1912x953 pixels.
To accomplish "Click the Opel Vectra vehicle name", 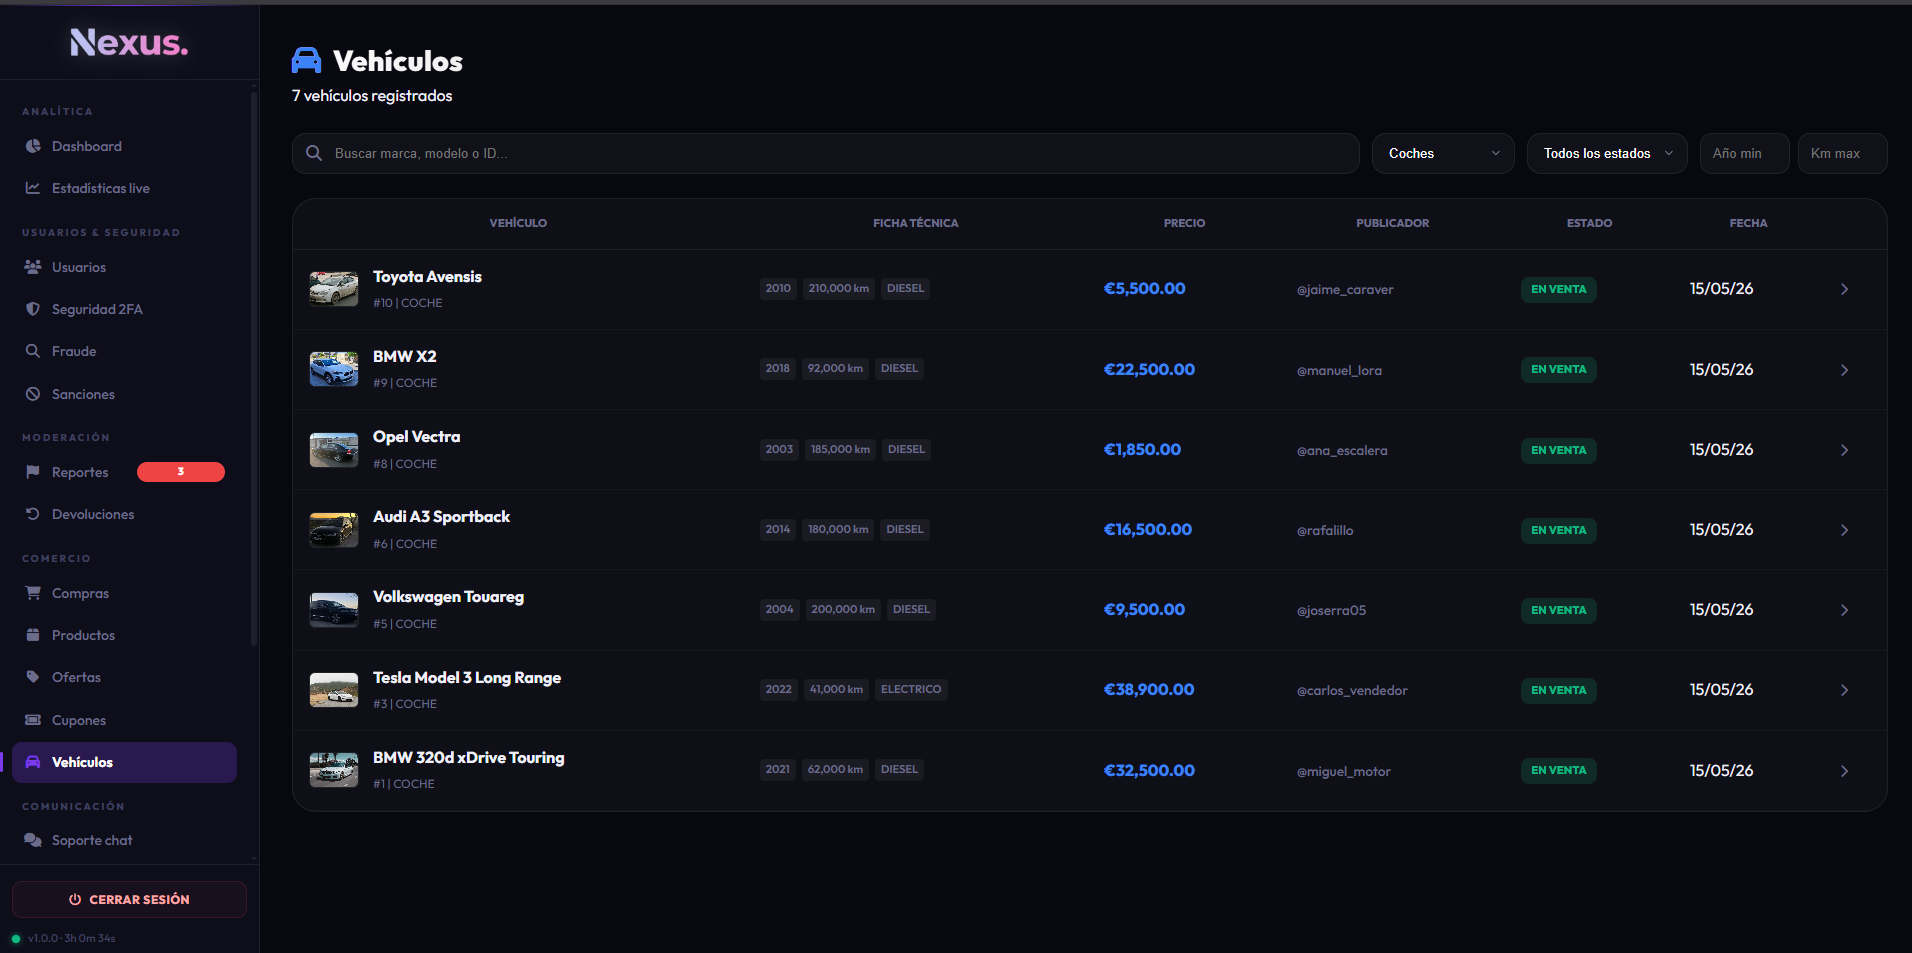I will 416,437.
